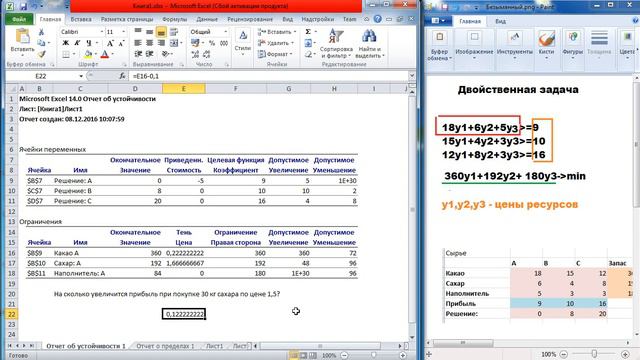Click the Cut scissors icon in Excel
Screen dimensions: 640x360
click(x=41, y=32)
